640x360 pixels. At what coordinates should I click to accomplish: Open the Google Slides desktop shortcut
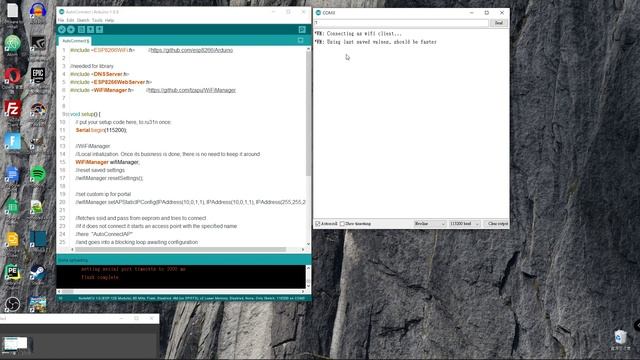tap(12, 240)
